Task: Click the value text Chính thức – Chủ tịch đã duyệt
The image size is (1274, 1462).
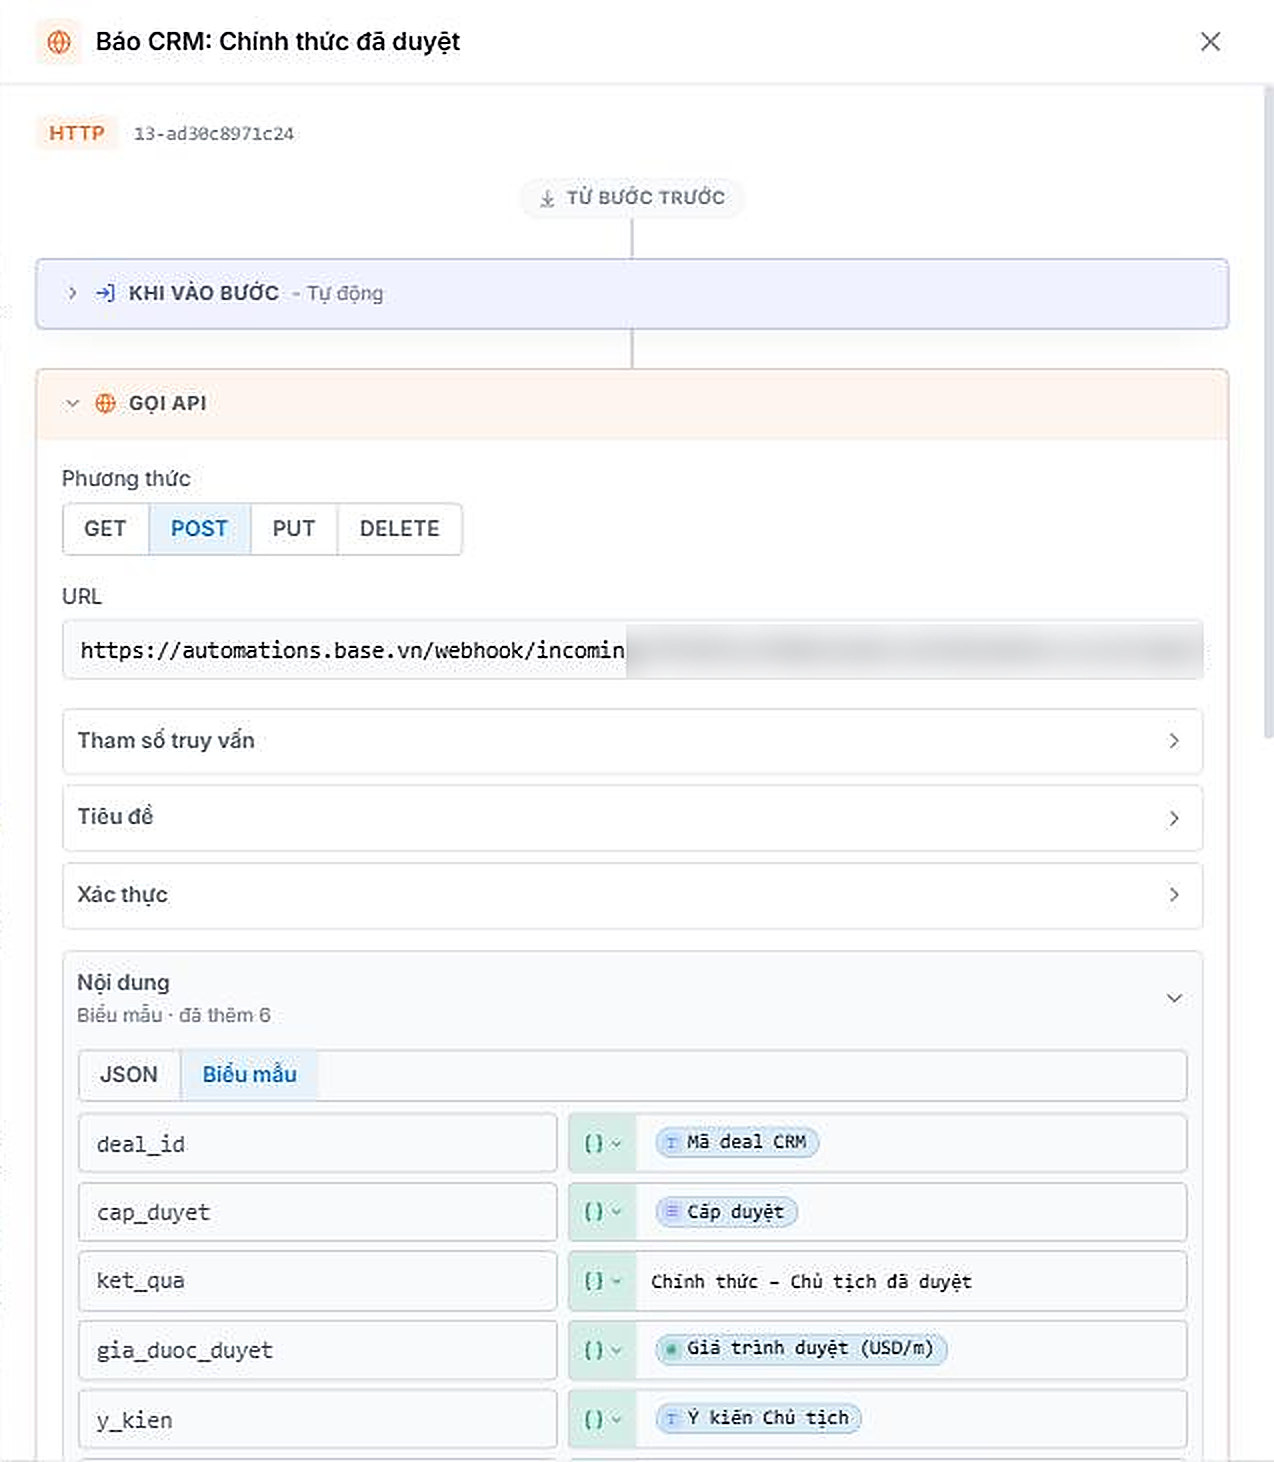Action: [x=811, y=1282]
